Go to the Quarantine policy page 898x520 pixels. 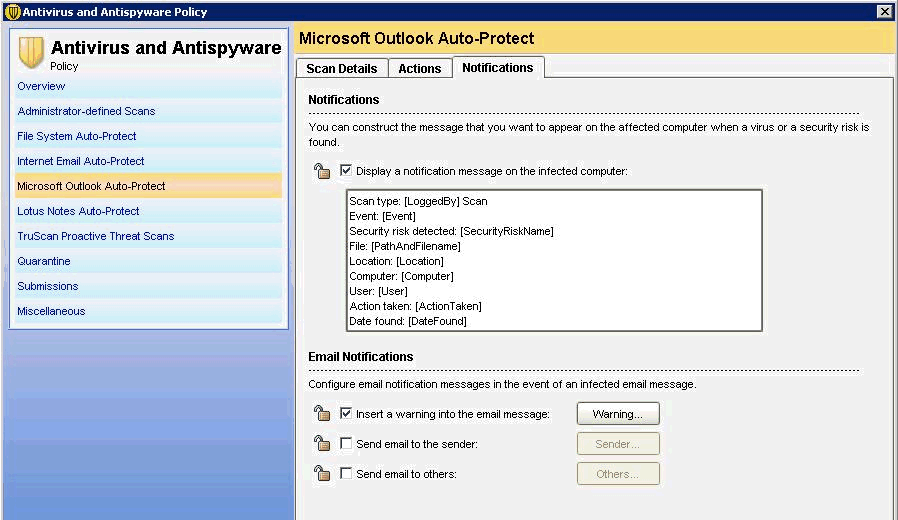point(44,261)
